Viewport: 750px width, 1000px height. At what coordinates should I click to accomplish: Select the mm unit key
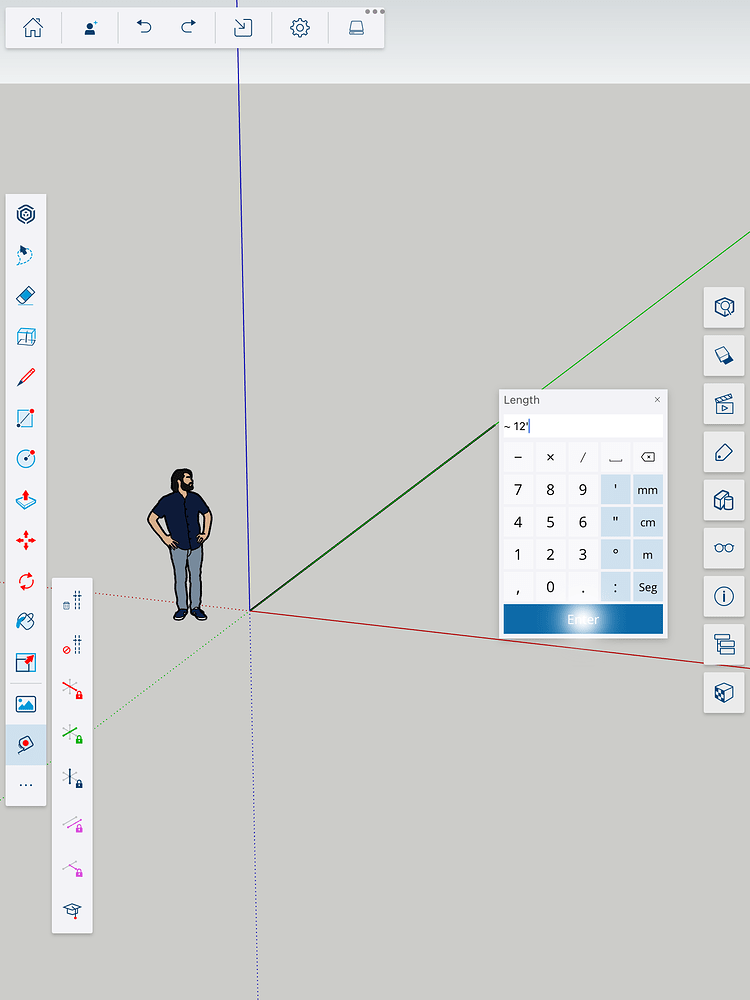(647, 490)
